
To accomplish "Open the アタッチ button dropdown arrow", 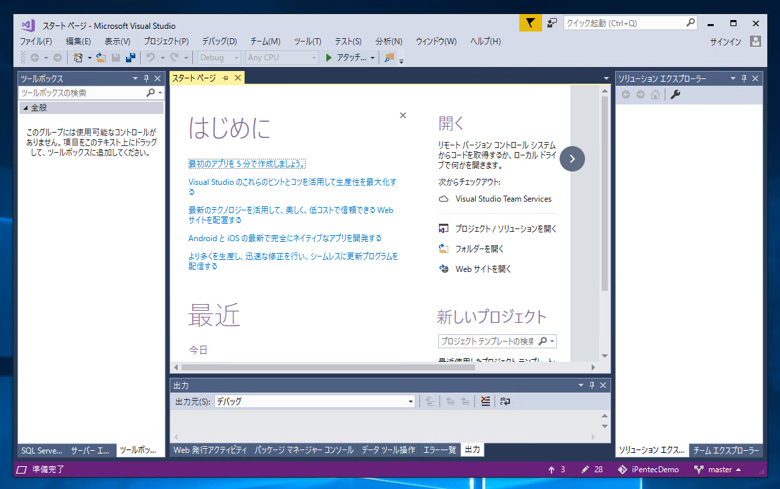I will click(x=372, y=58).
